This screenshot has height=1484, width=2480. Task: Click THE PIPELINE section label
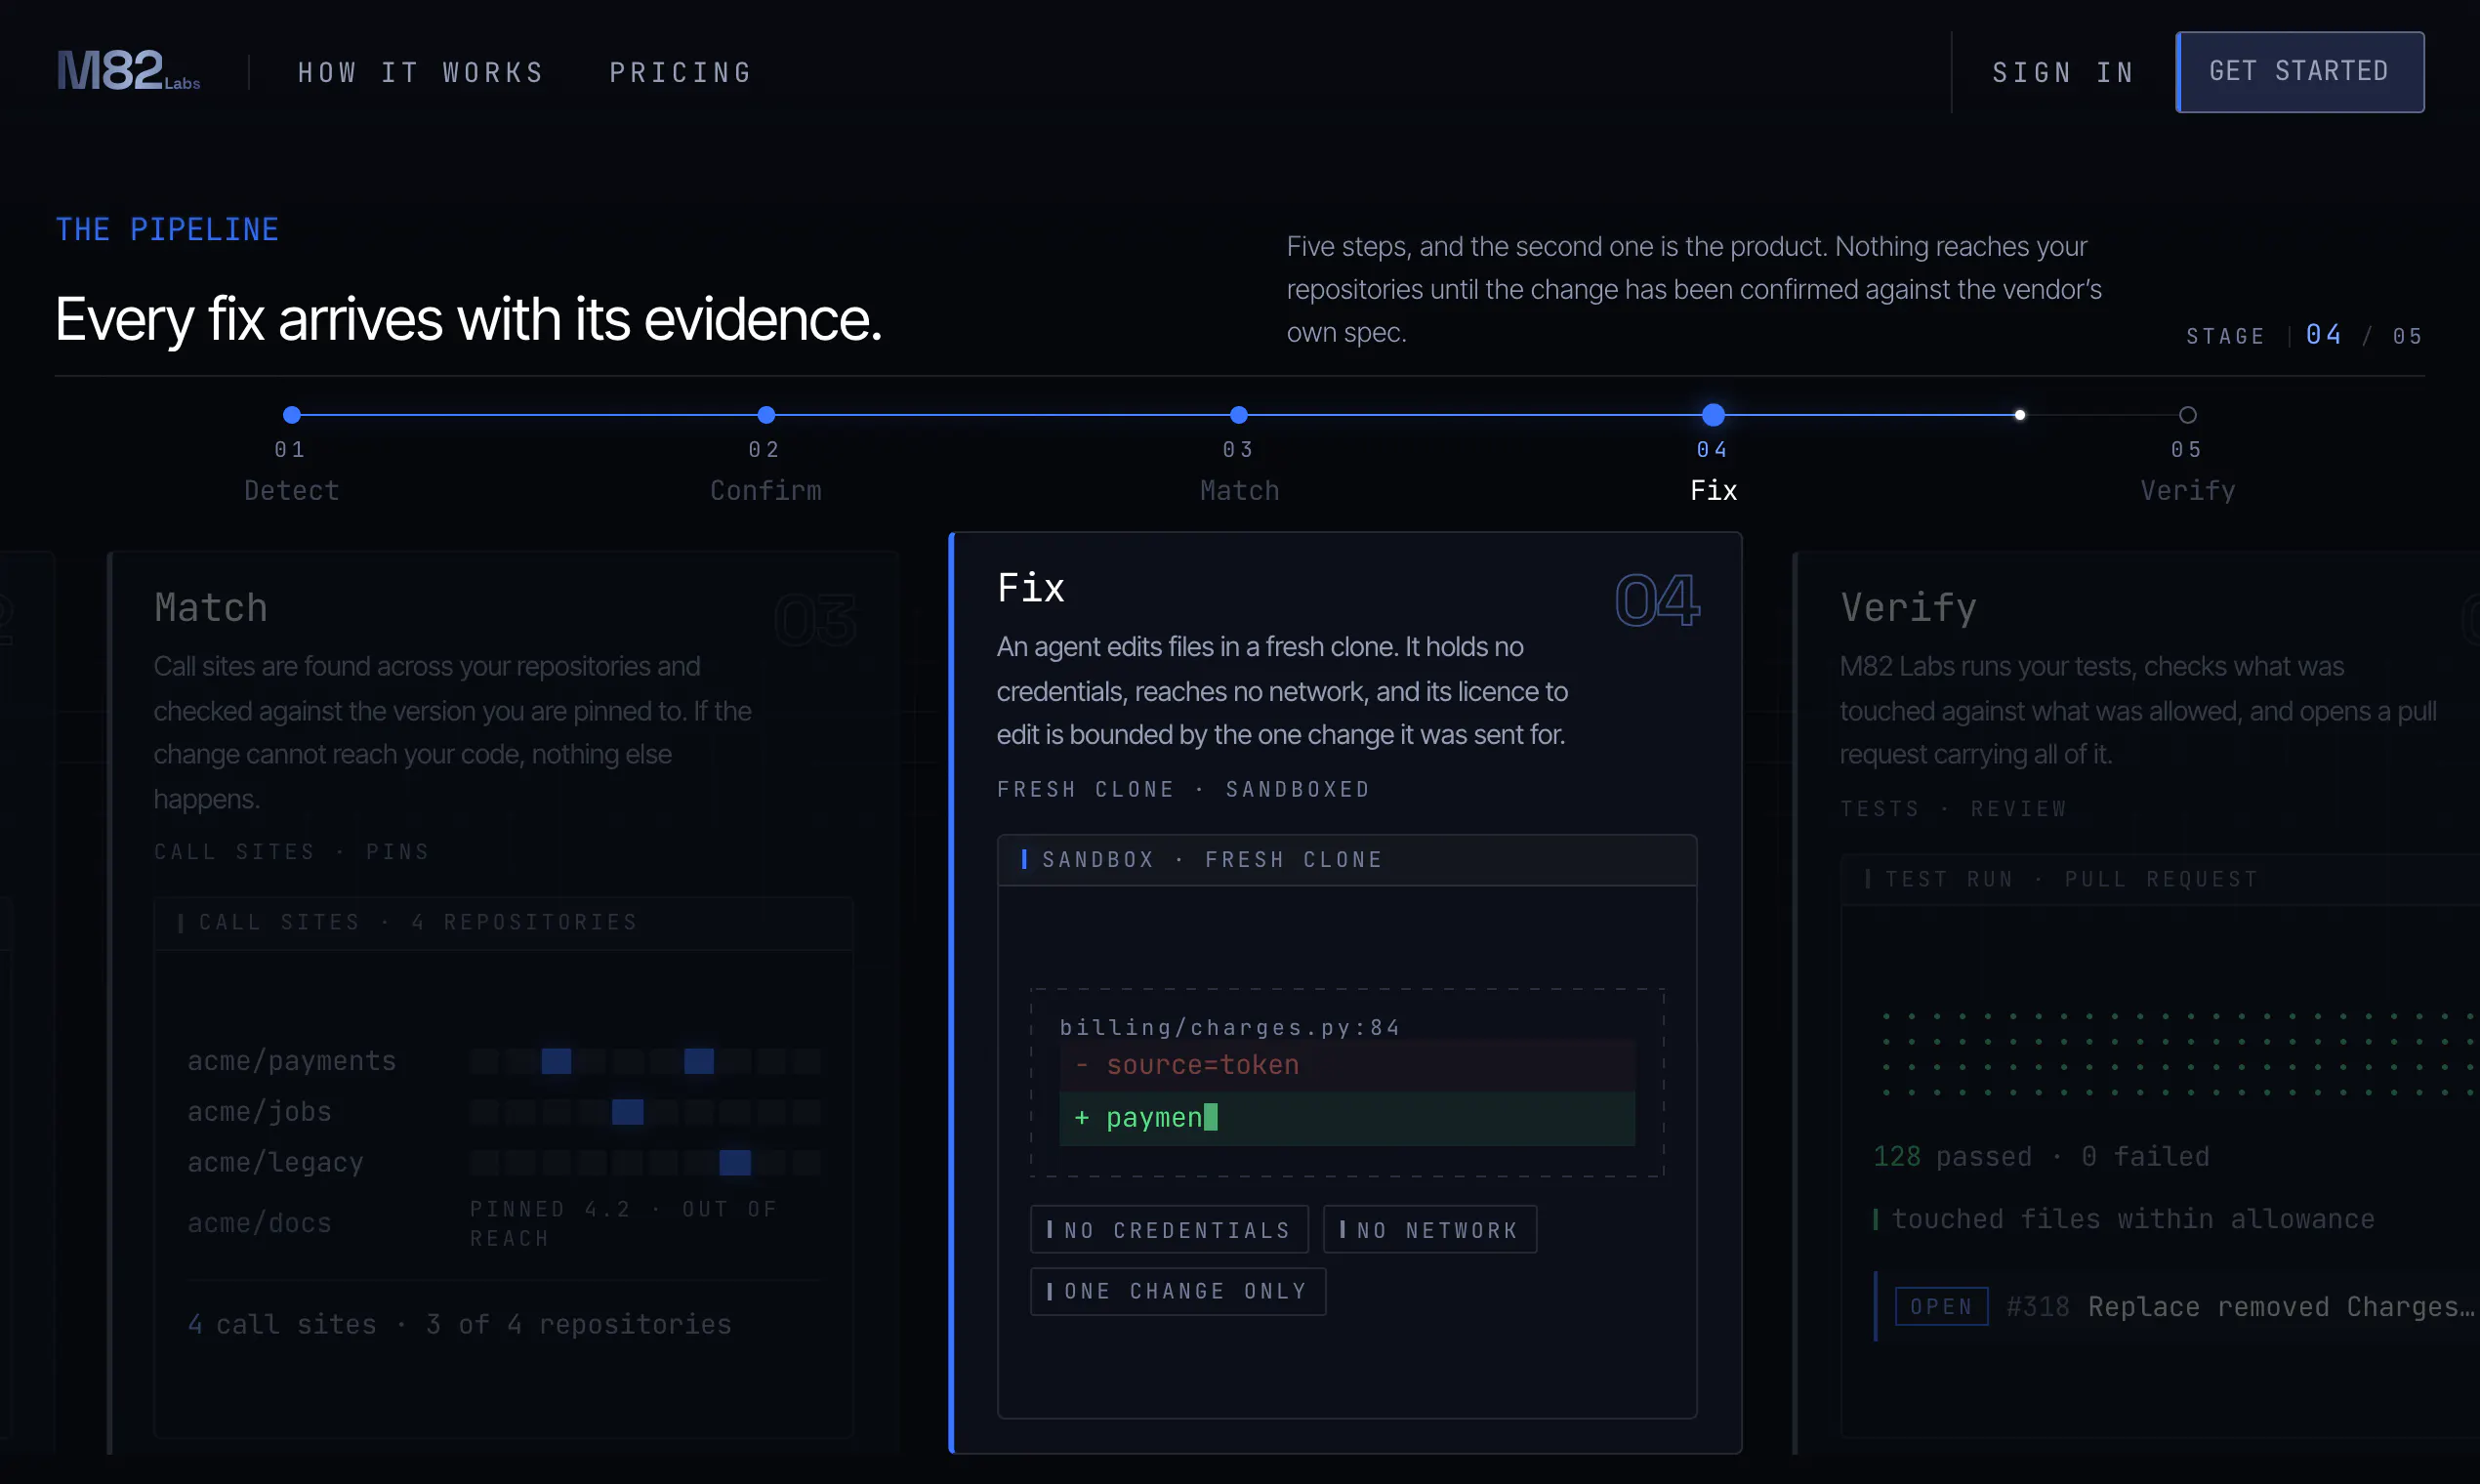tap(167, 230)
